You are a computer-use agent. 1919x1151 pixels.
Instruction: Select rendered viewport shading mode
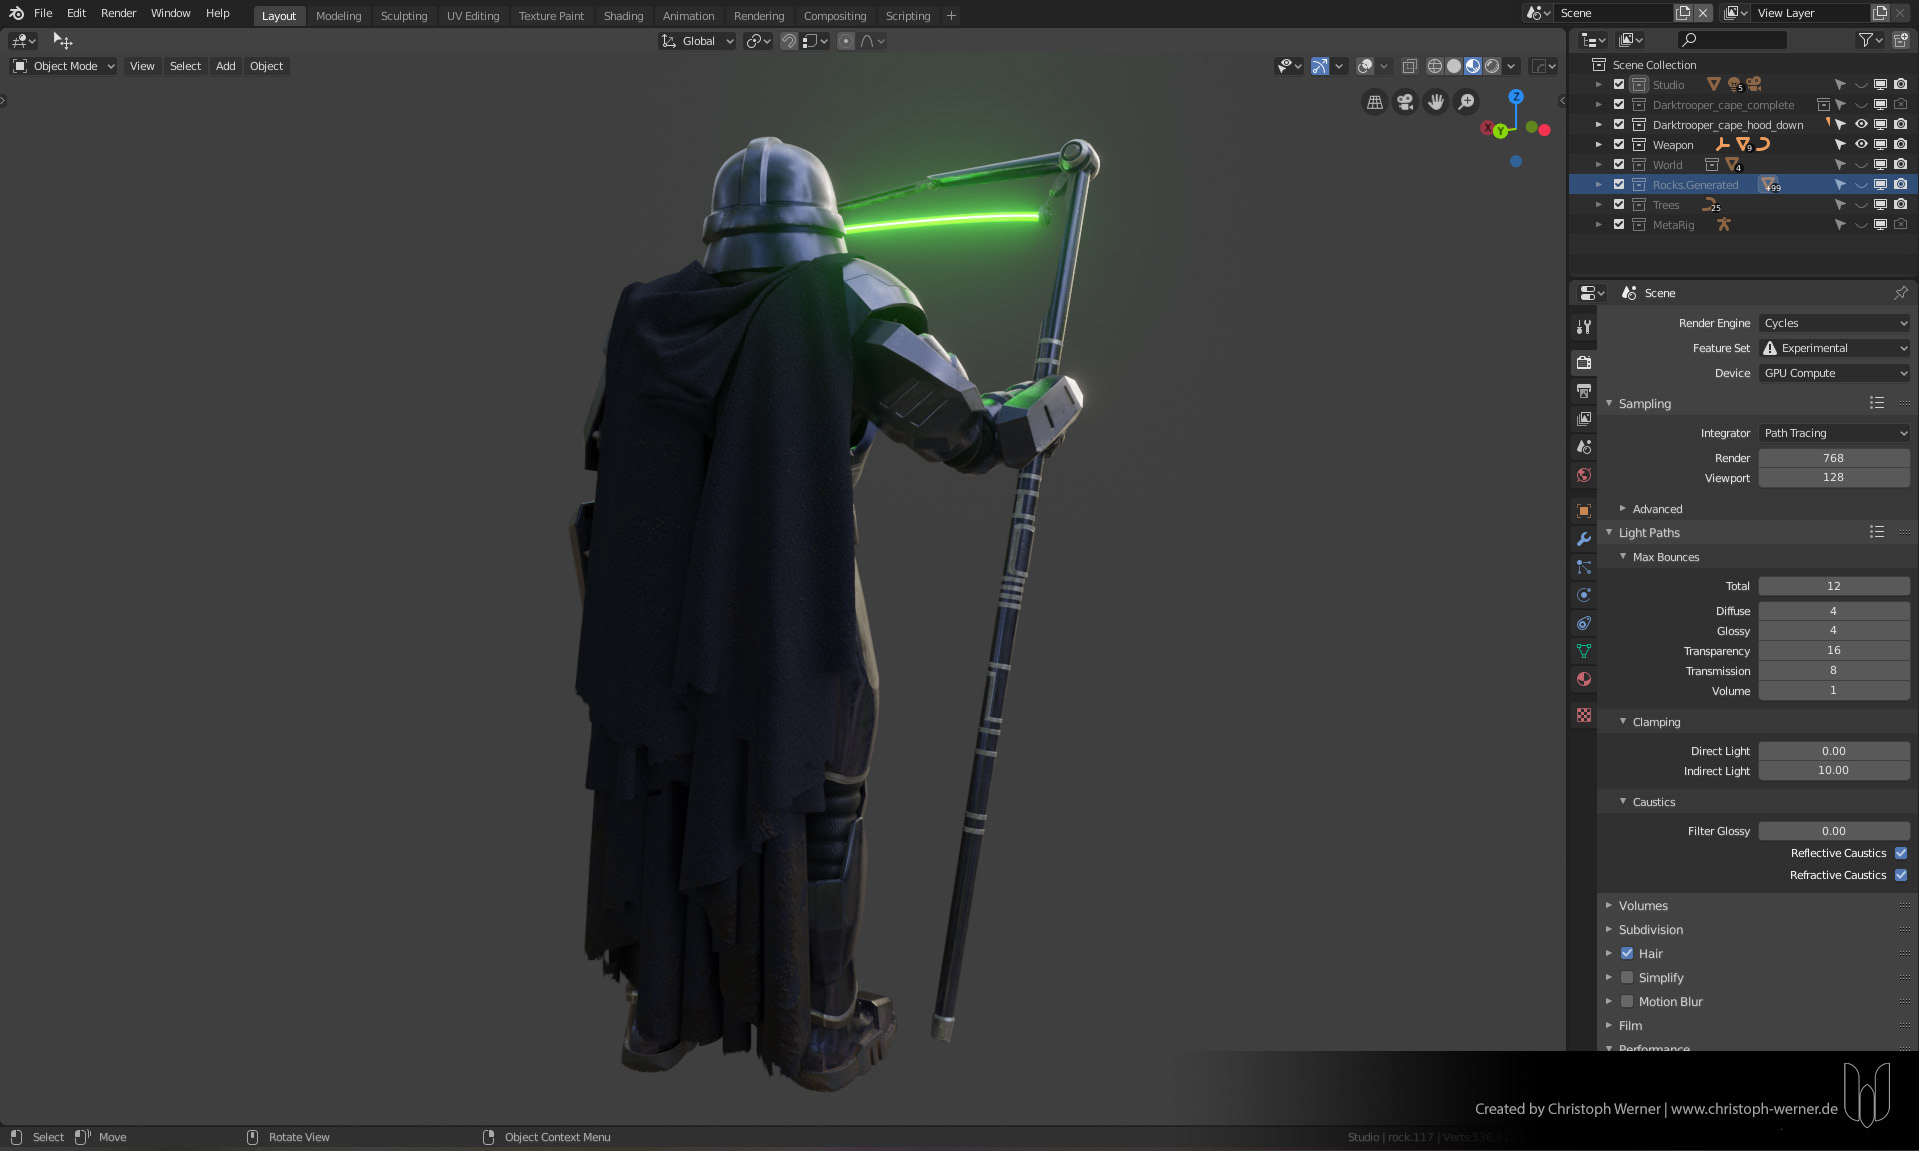click(1492, 66)
